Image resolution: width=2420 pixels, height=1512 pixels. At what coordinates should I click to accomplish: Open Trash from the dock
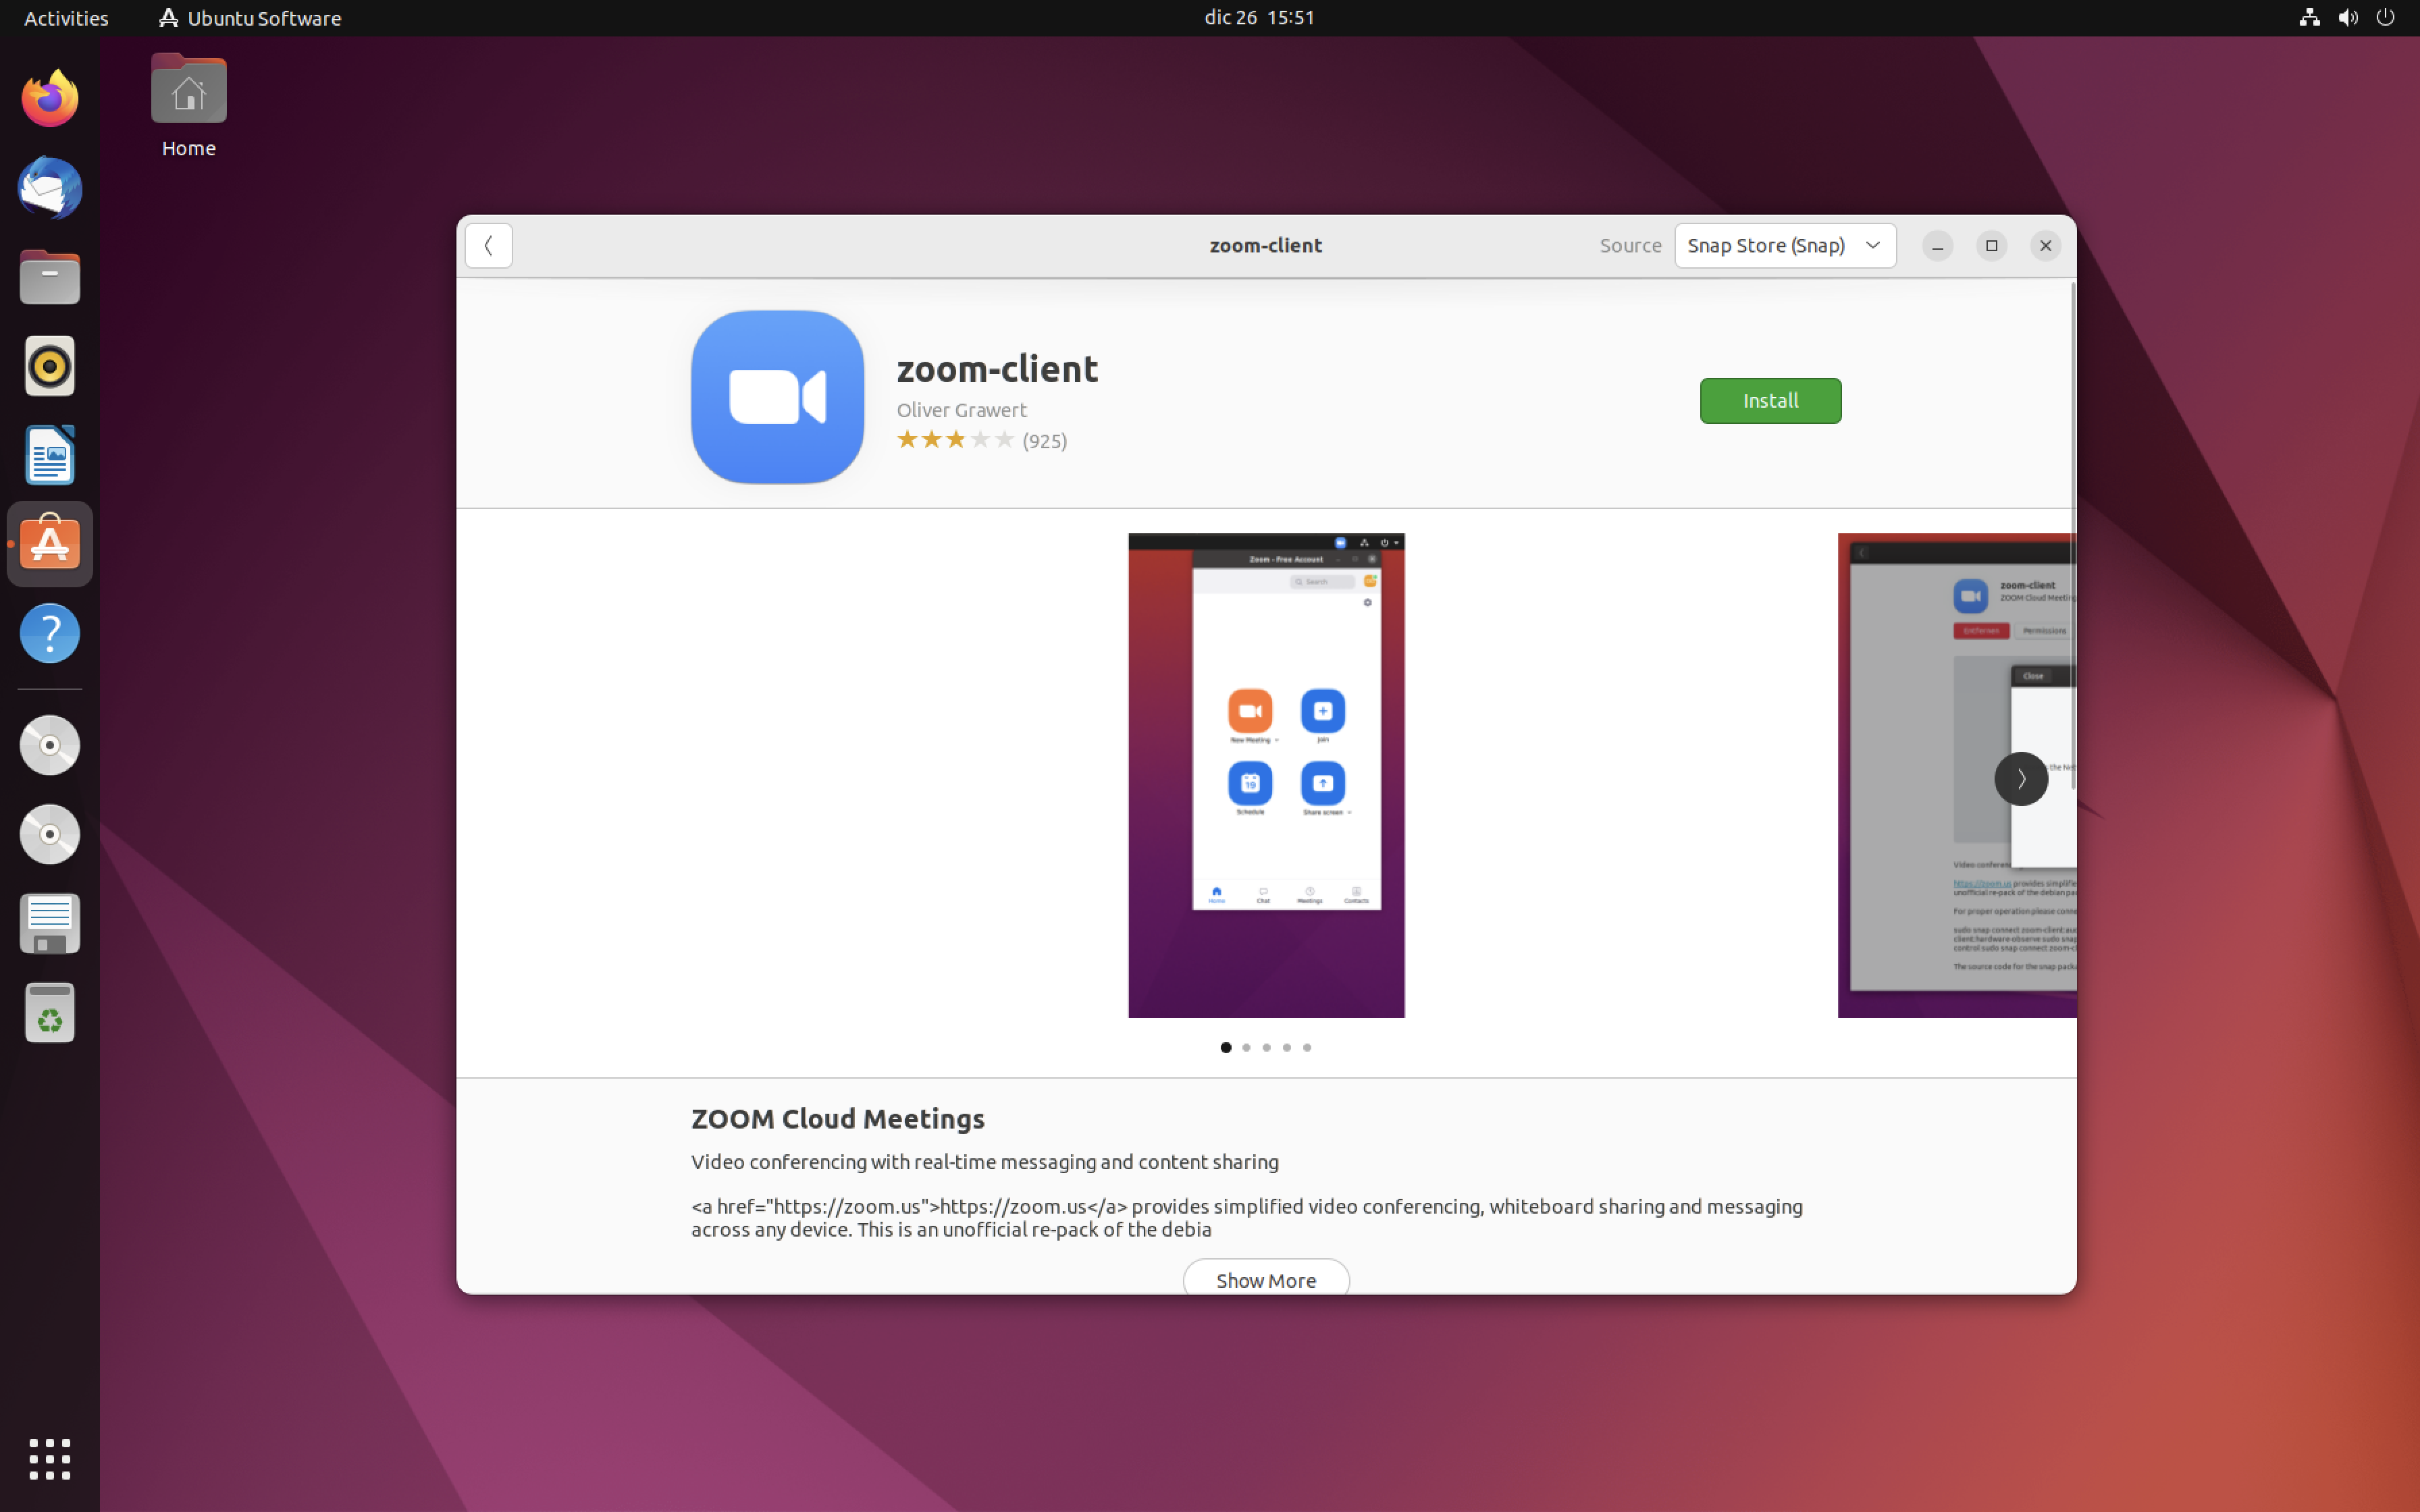coord(49,1013)
